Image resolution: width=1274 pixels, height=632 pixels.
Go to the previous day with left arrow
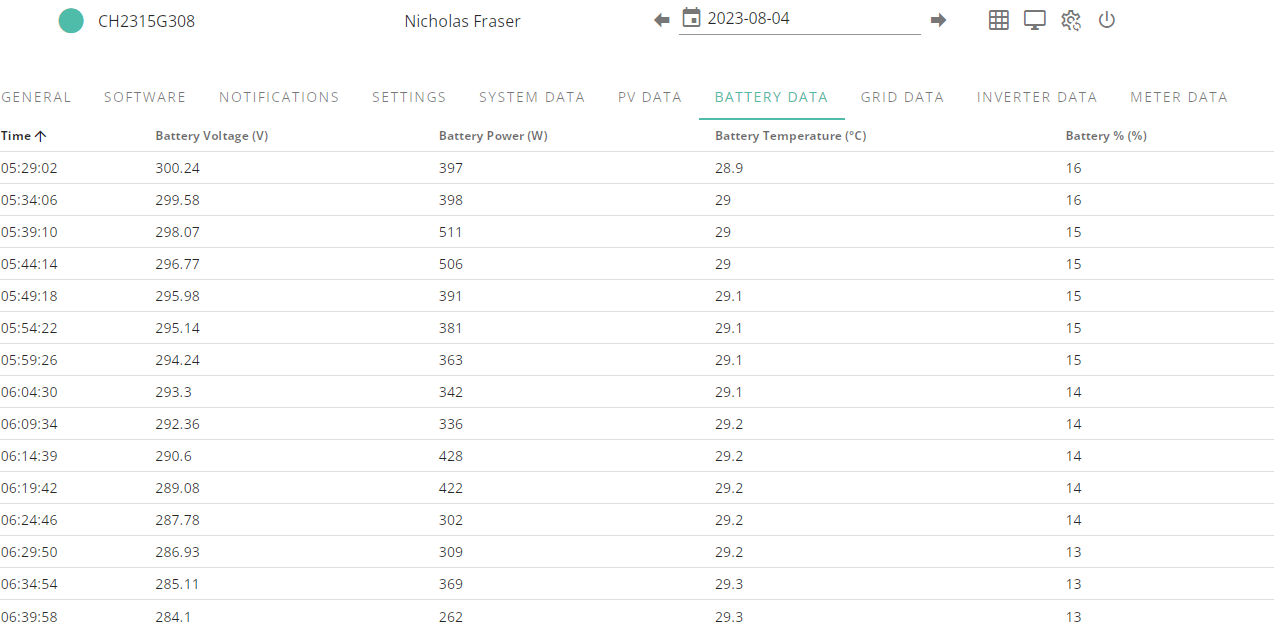(x=661, y=20)
